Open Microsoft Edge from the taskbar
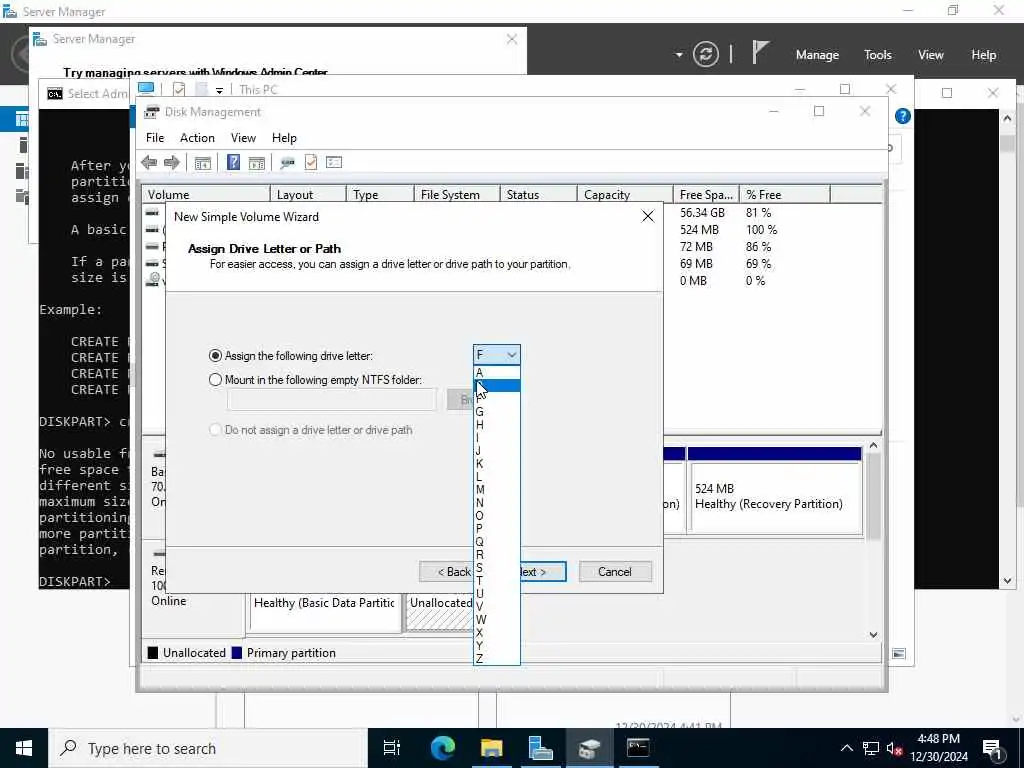Viewport: 1024px width, 768px height. tap(442, 748)
